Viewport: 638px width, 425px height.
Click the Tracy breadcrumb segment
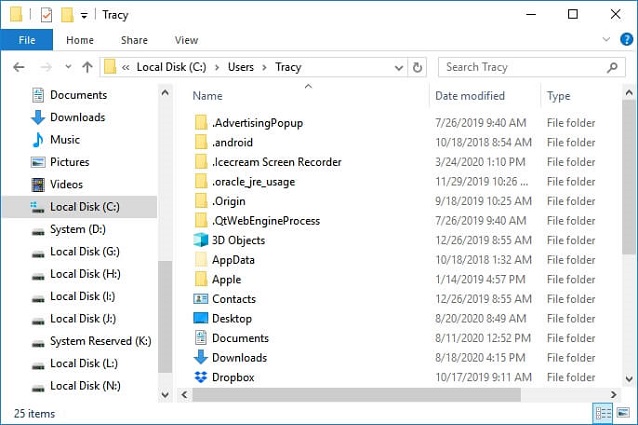click(288, 67)
